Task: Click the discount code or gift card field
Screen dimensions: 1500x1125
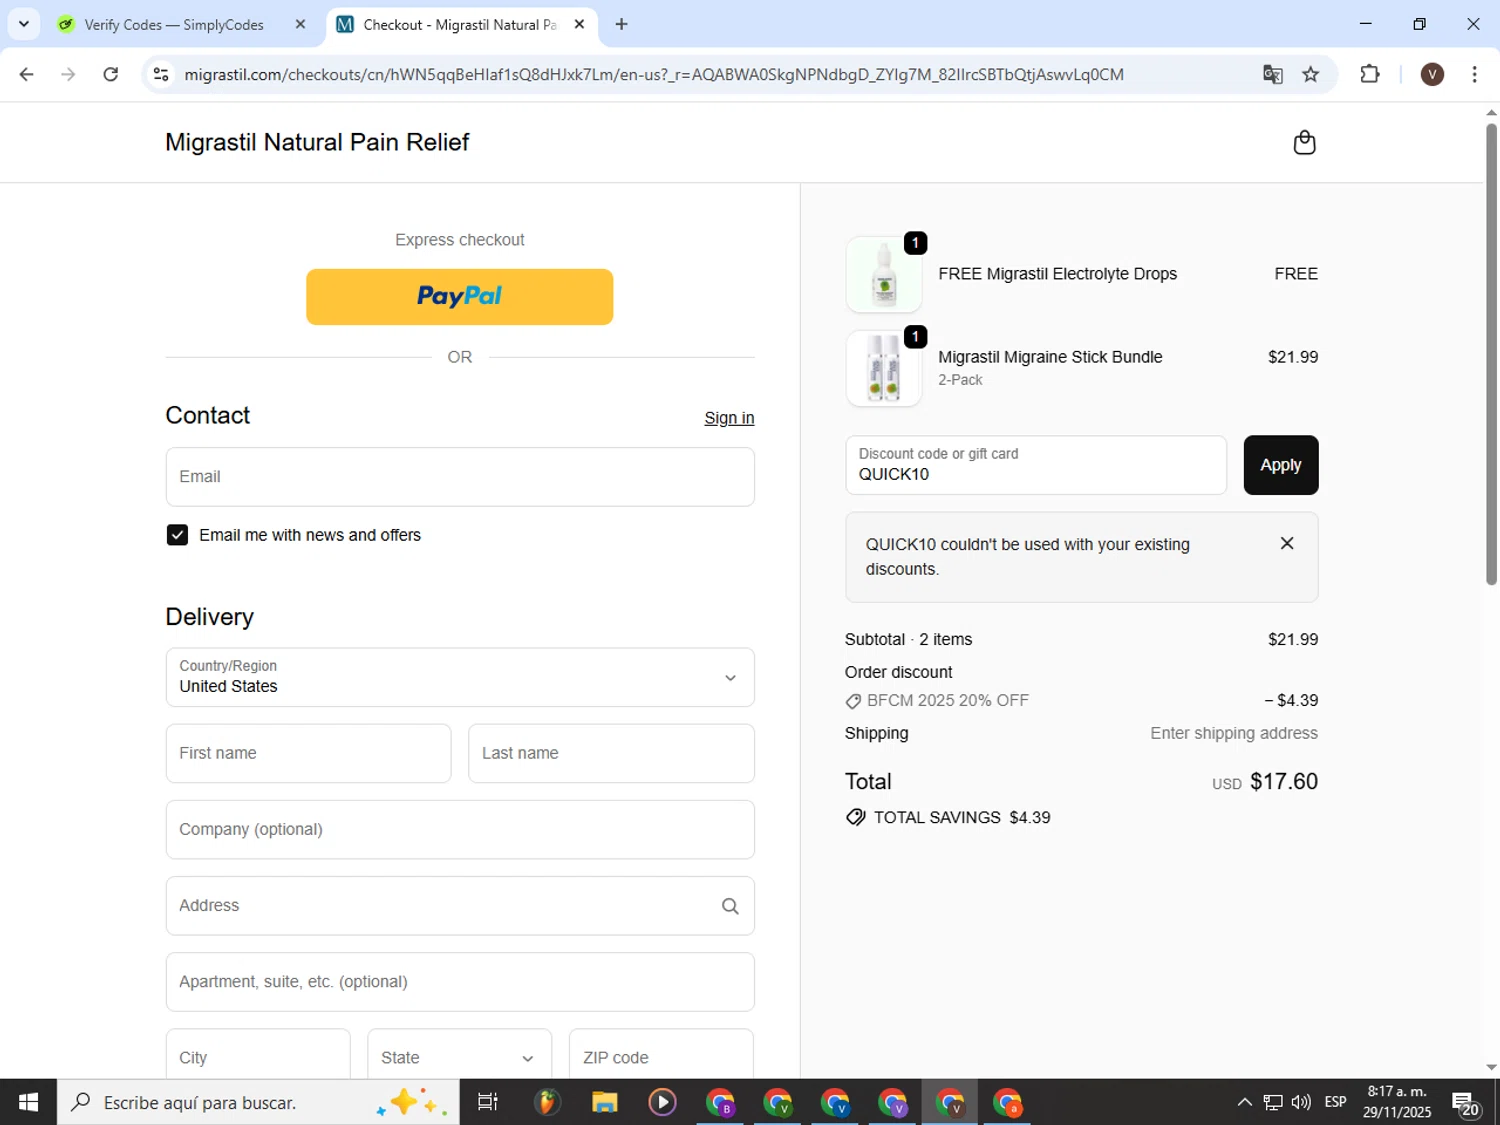Action: tap(1035, 465)
